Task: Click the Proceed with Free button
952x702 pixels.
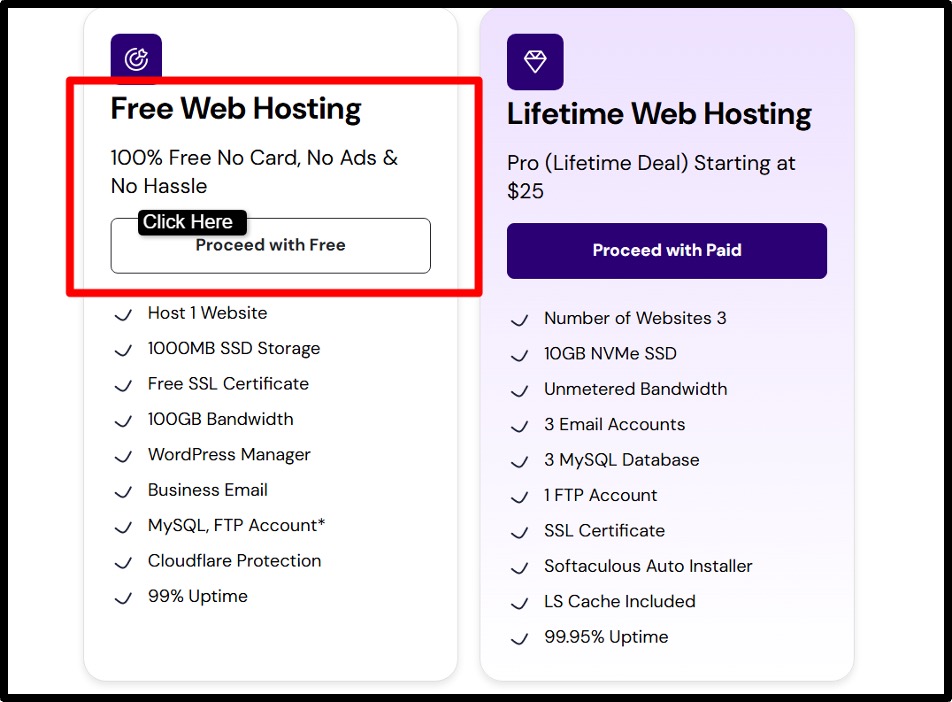Action: [x=270, y=245]
